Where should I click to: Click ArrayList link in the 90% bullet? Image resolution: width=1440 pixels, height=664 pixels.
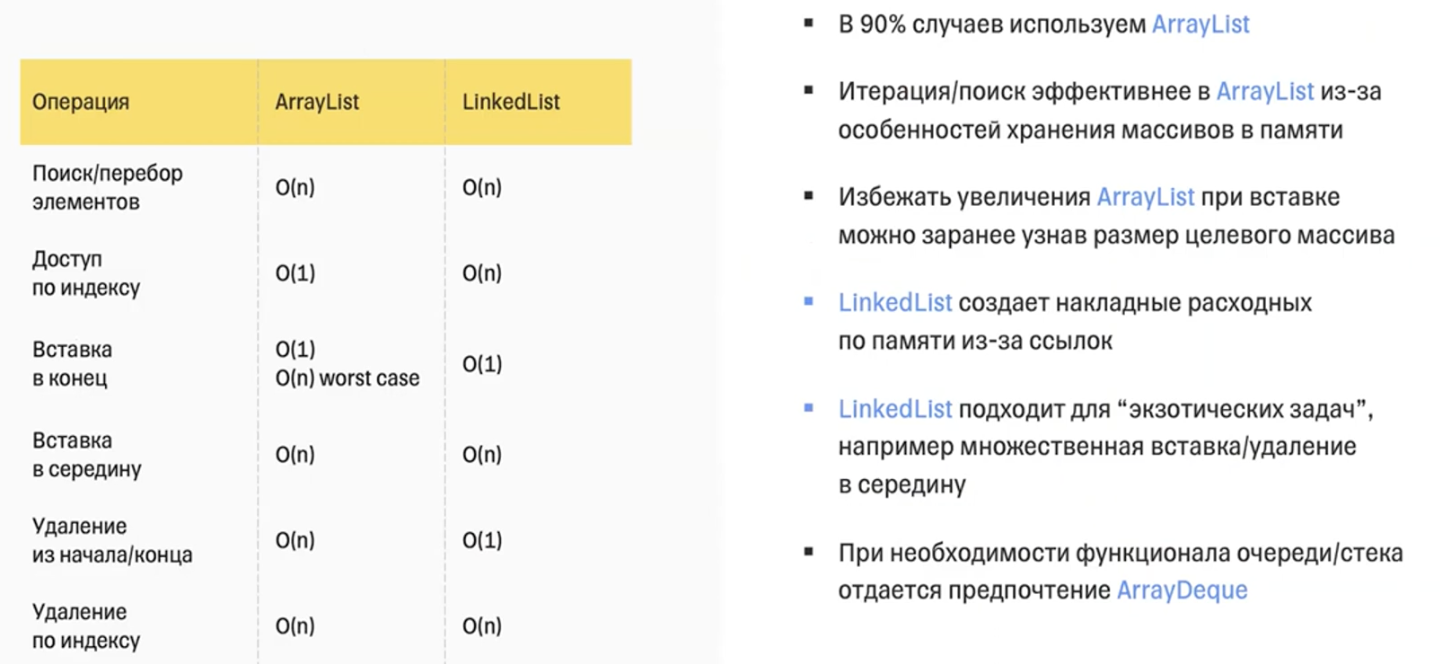pyautogui.click(x=1200, y=24)
